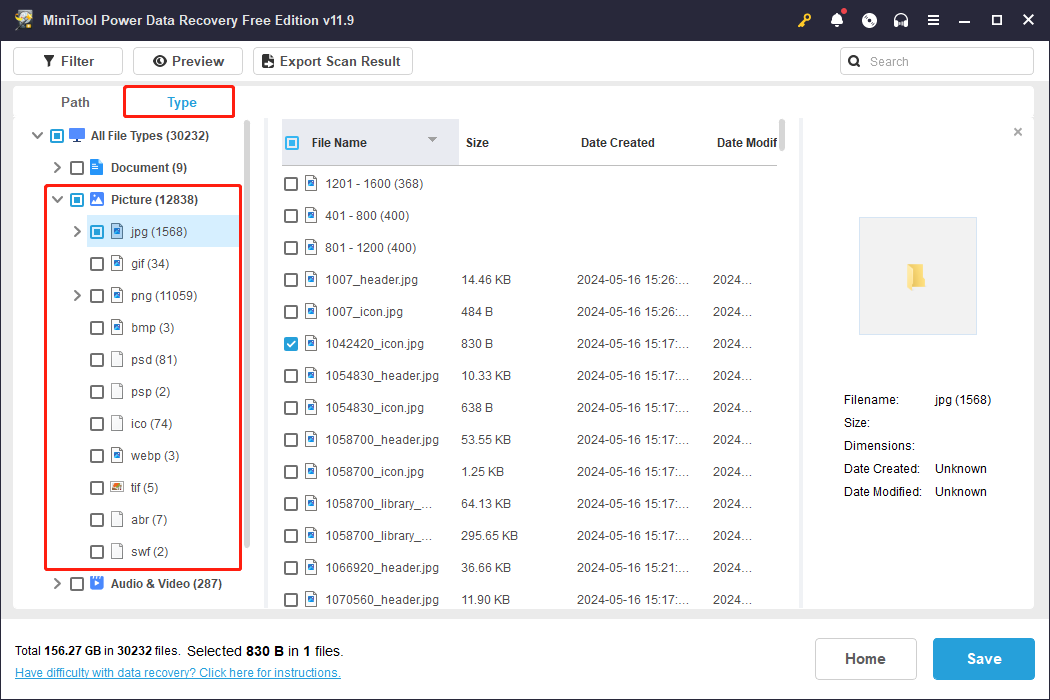1050x700 pixels.
Task: Click the Home button
Action: 865,658
